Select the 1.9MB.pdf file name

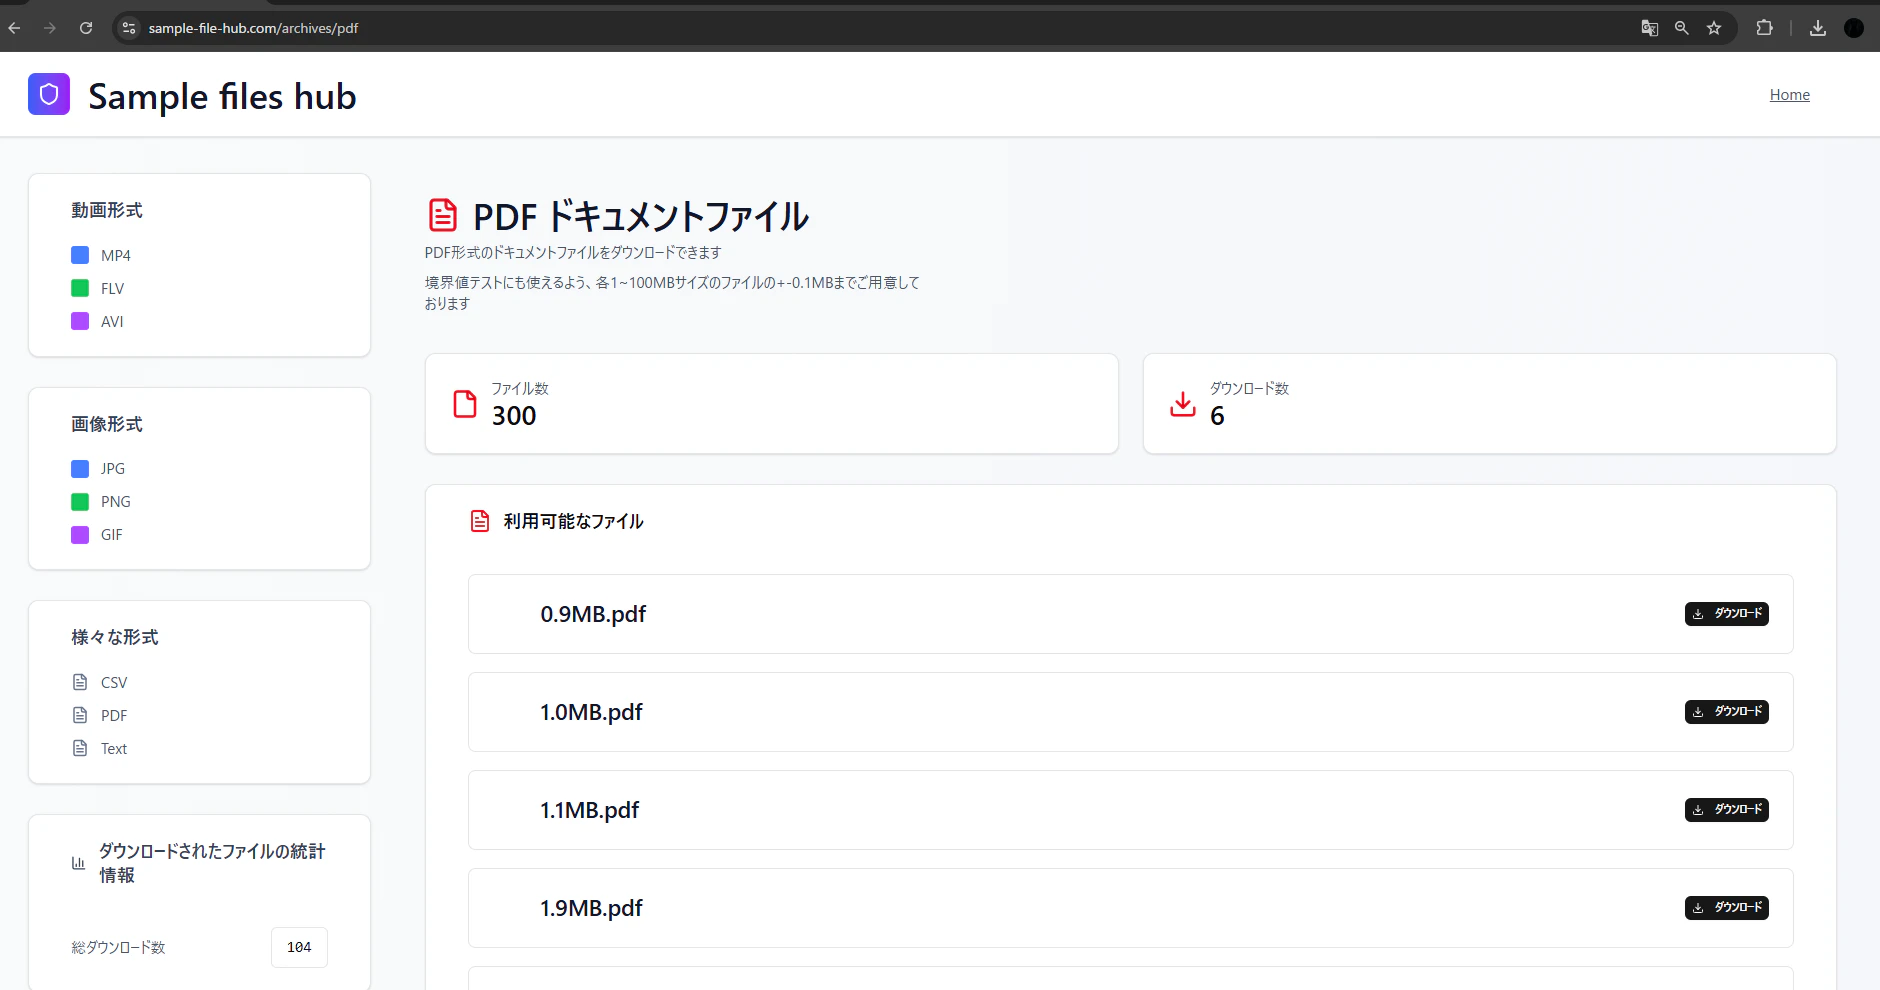point(591,908)
